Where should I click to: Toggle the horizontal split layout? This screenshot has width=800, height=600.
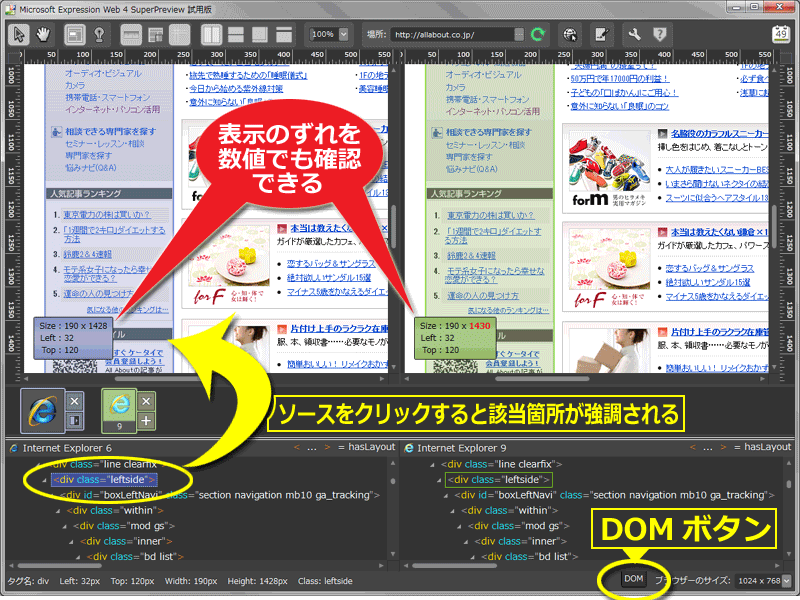[234, 35]
